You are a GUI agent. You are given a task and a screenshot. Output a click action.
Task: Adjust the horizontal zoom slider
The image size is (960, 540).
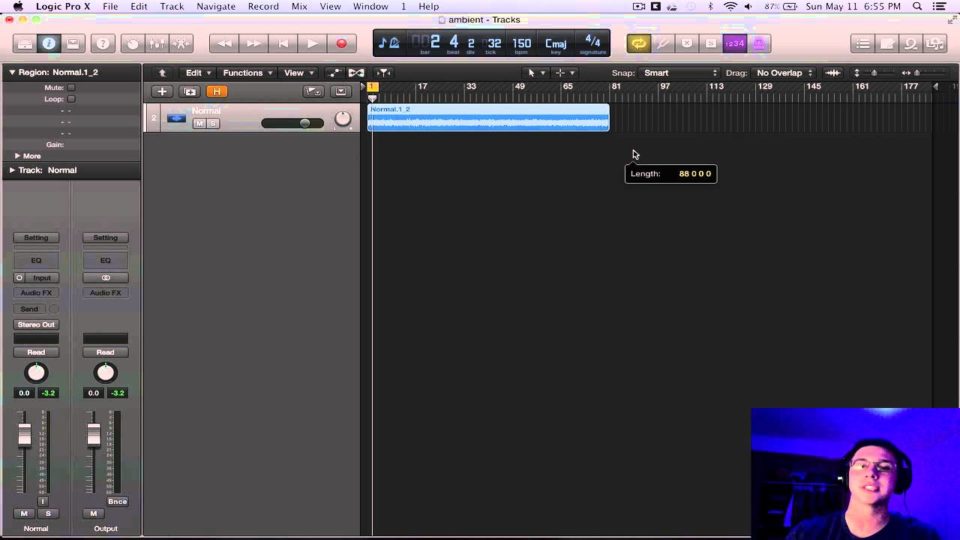[917, 73]
